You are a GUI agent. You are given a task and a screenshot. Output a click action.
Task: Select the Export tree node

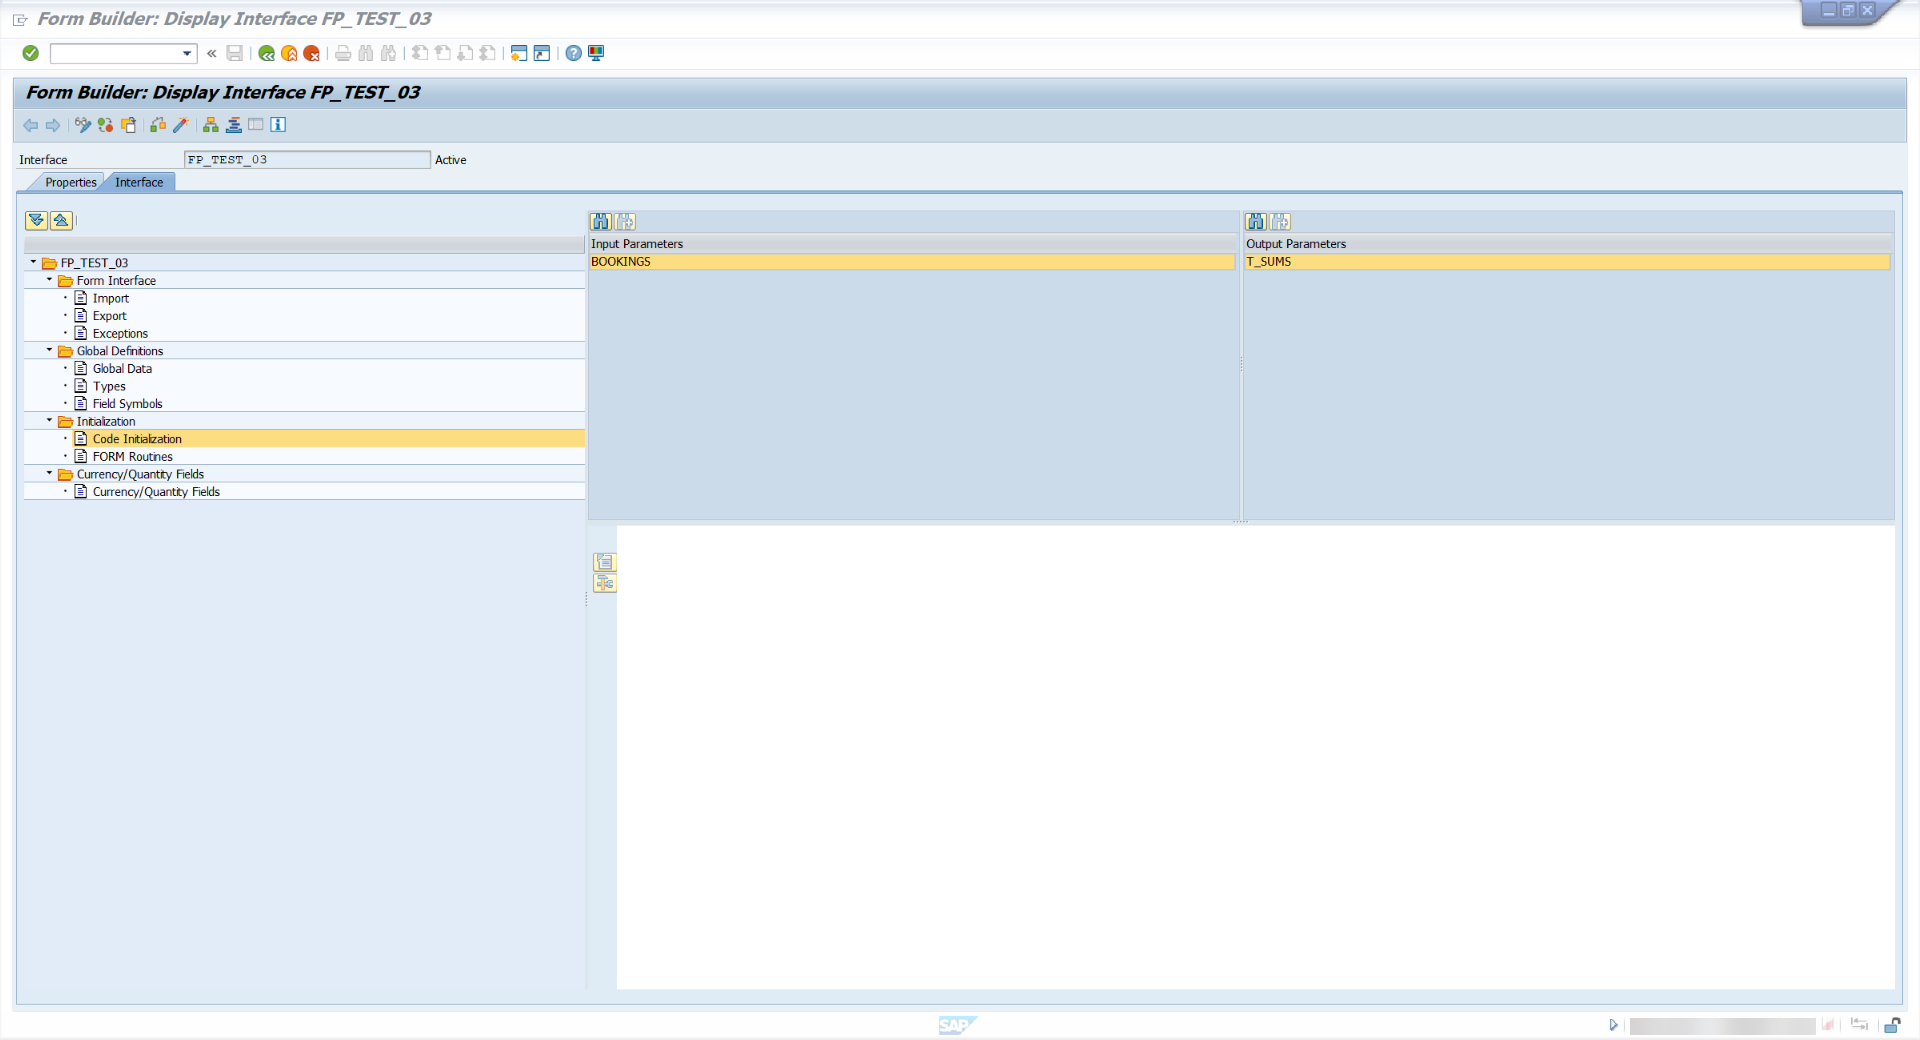109,316
